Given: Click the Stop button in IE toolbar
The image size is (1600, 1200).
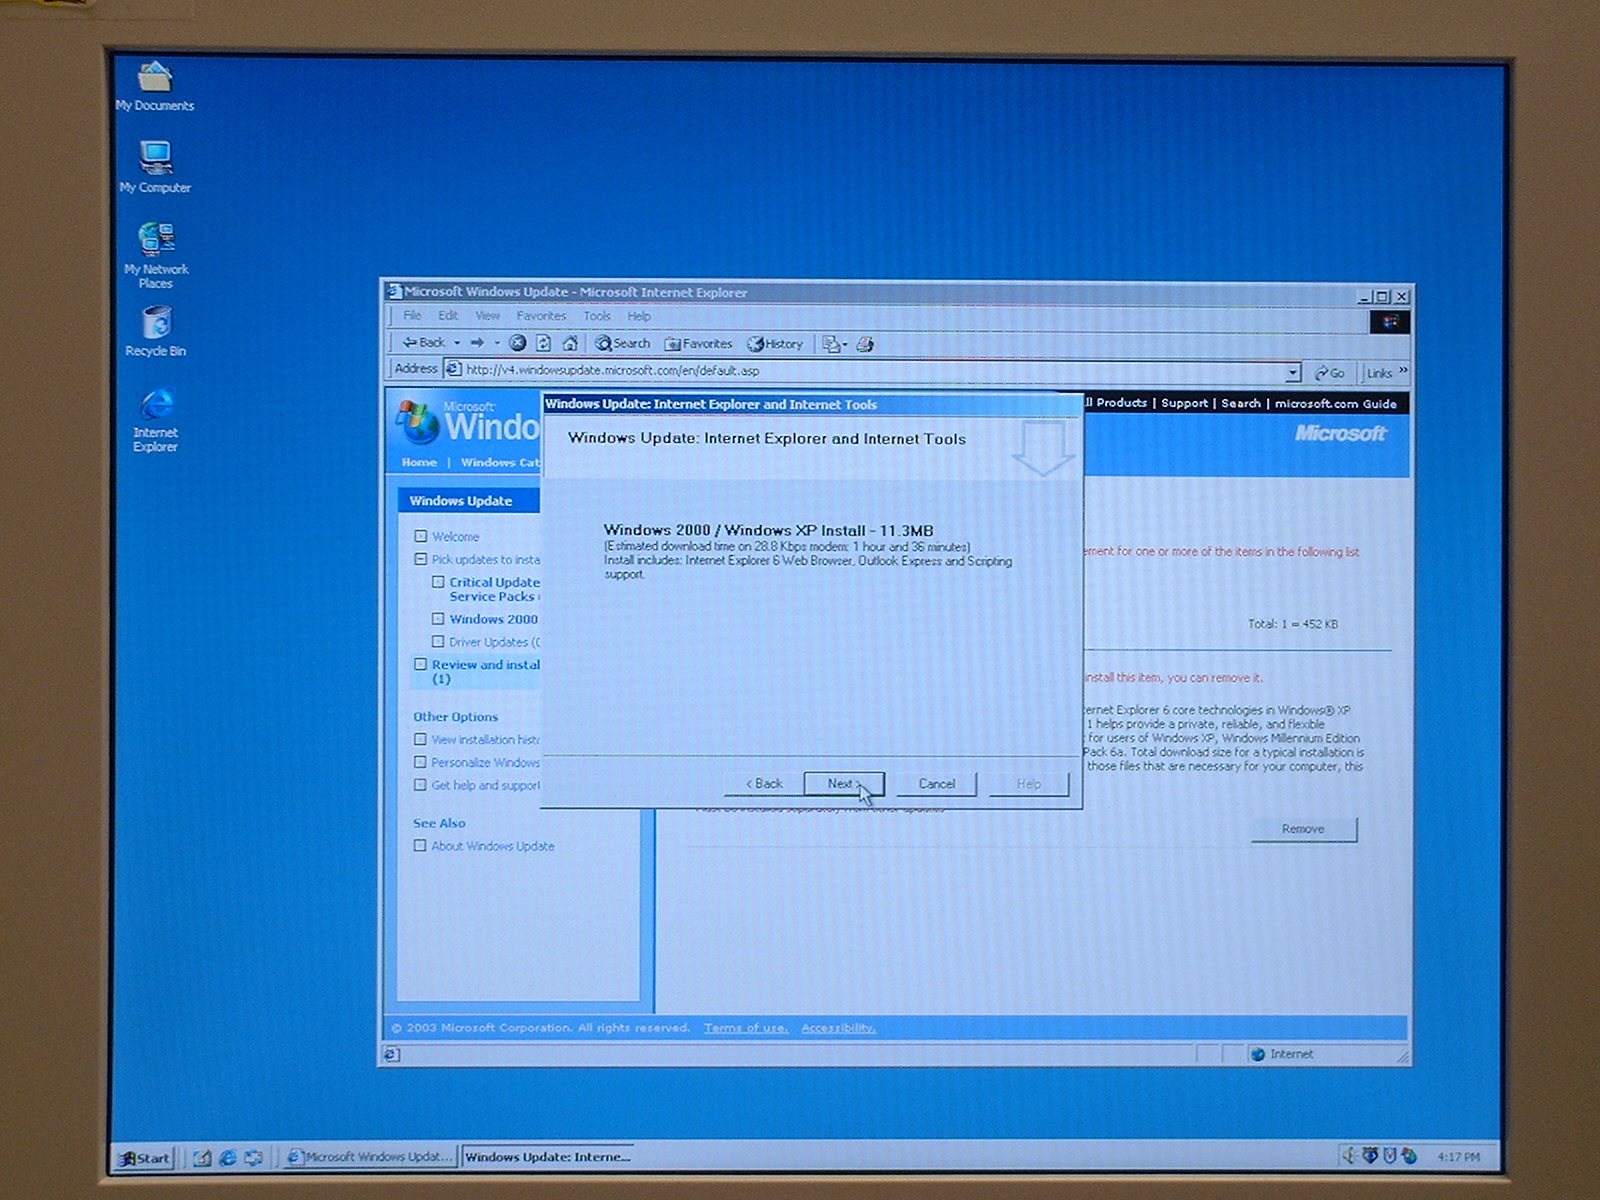Looking at the screenshot, I should tap(517, 343).
